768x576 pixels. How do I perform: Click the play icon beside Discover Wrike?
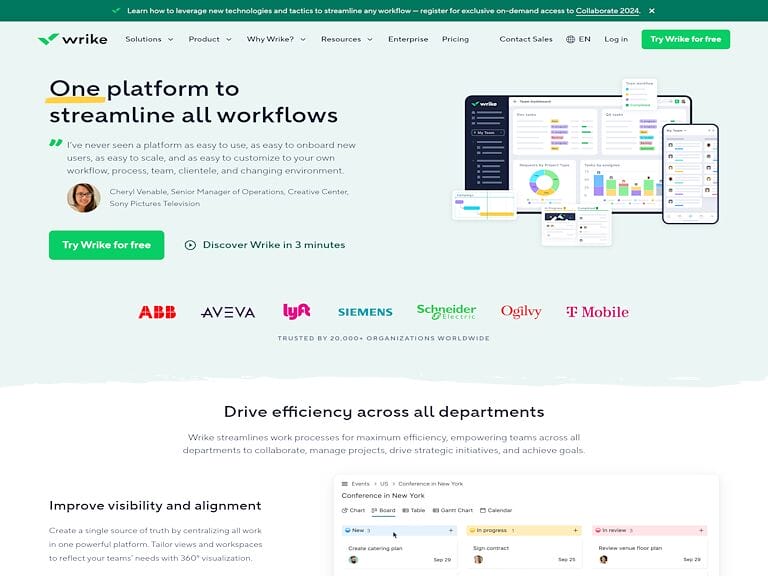(x=190, y=245)
